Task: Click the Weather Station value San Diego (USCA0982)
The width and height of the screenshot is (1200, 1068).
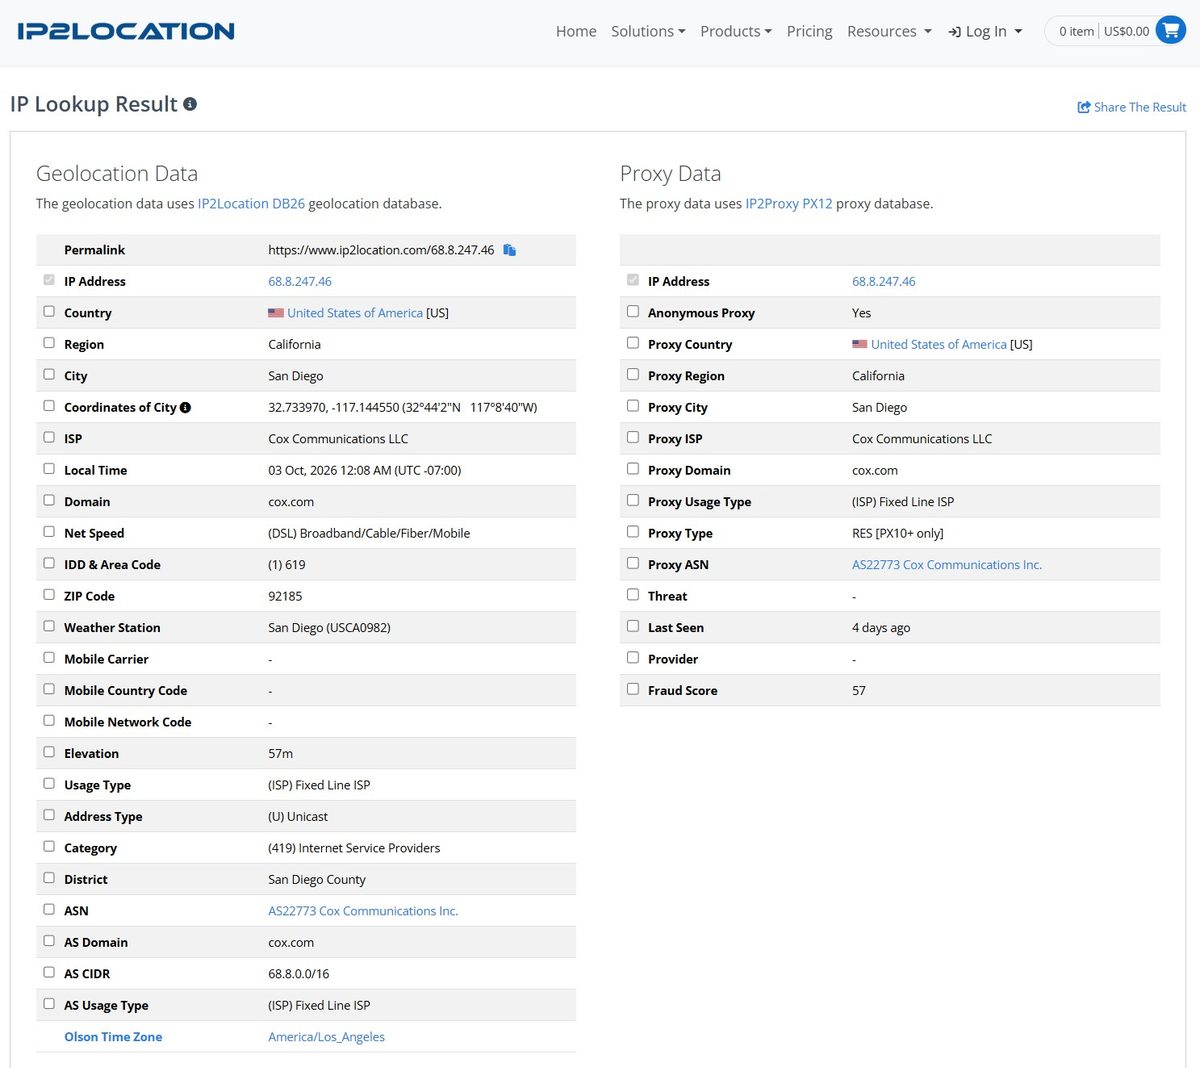Action: coord(329,628)
